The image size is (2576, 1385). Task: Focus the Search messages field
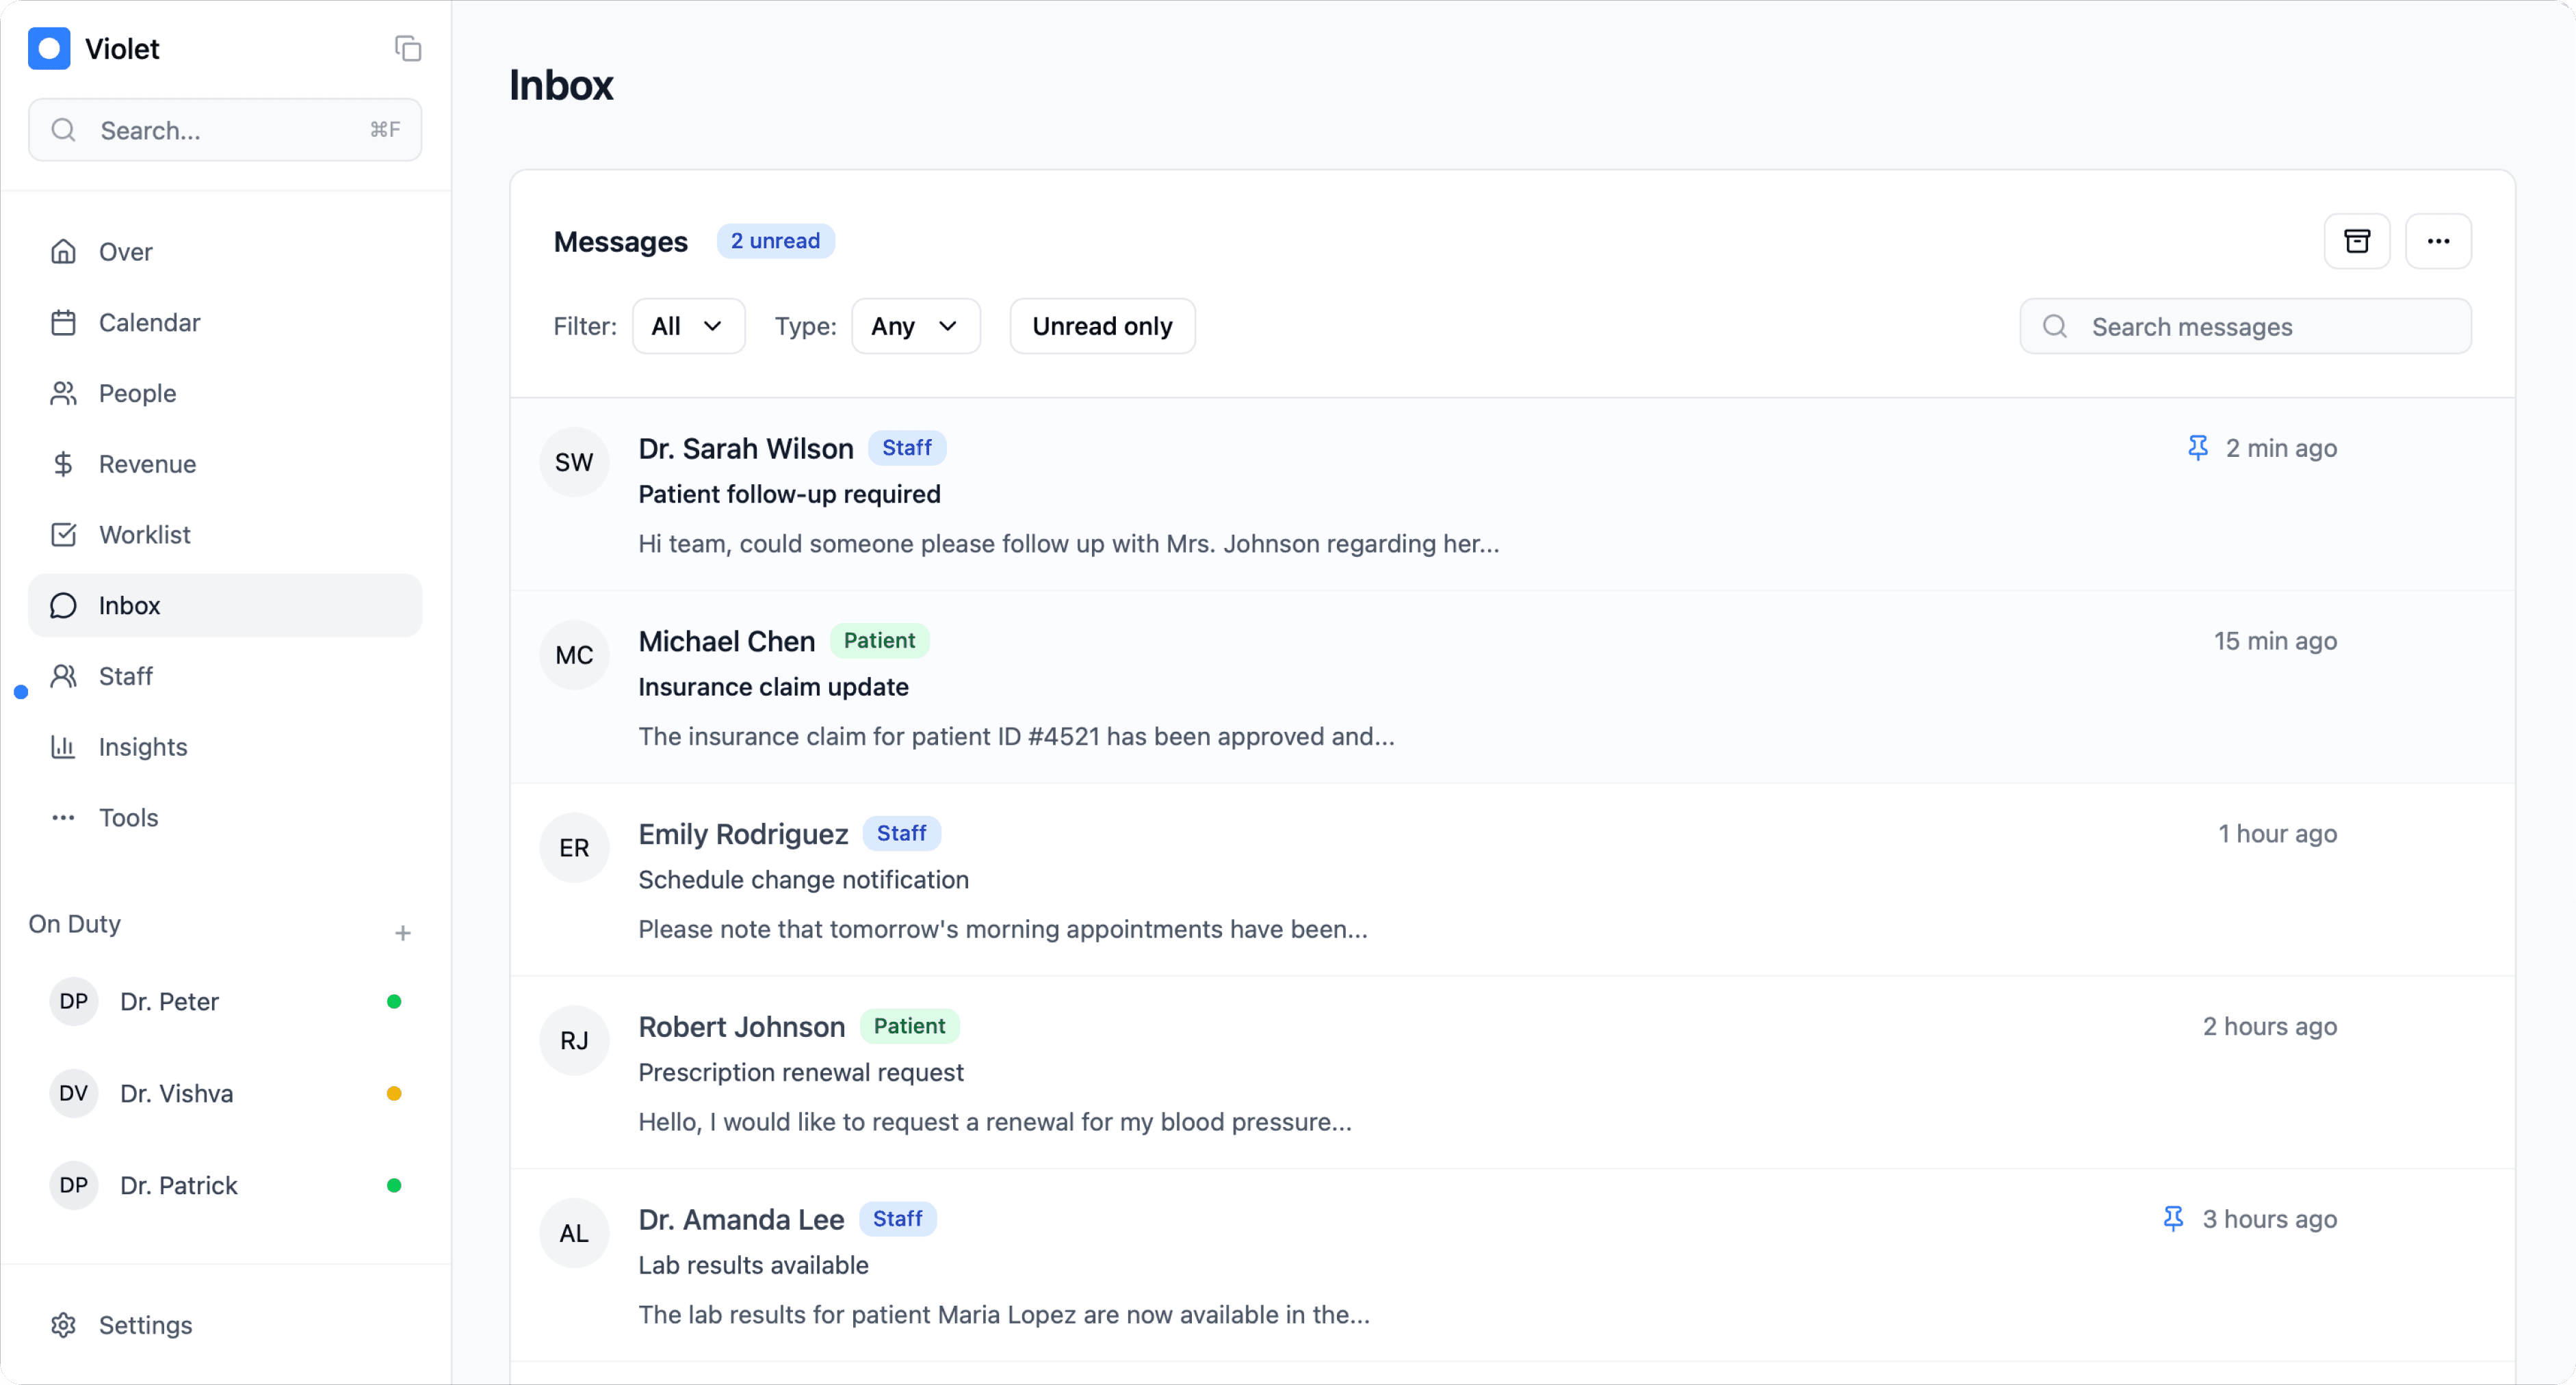[x=2245, y=327]
